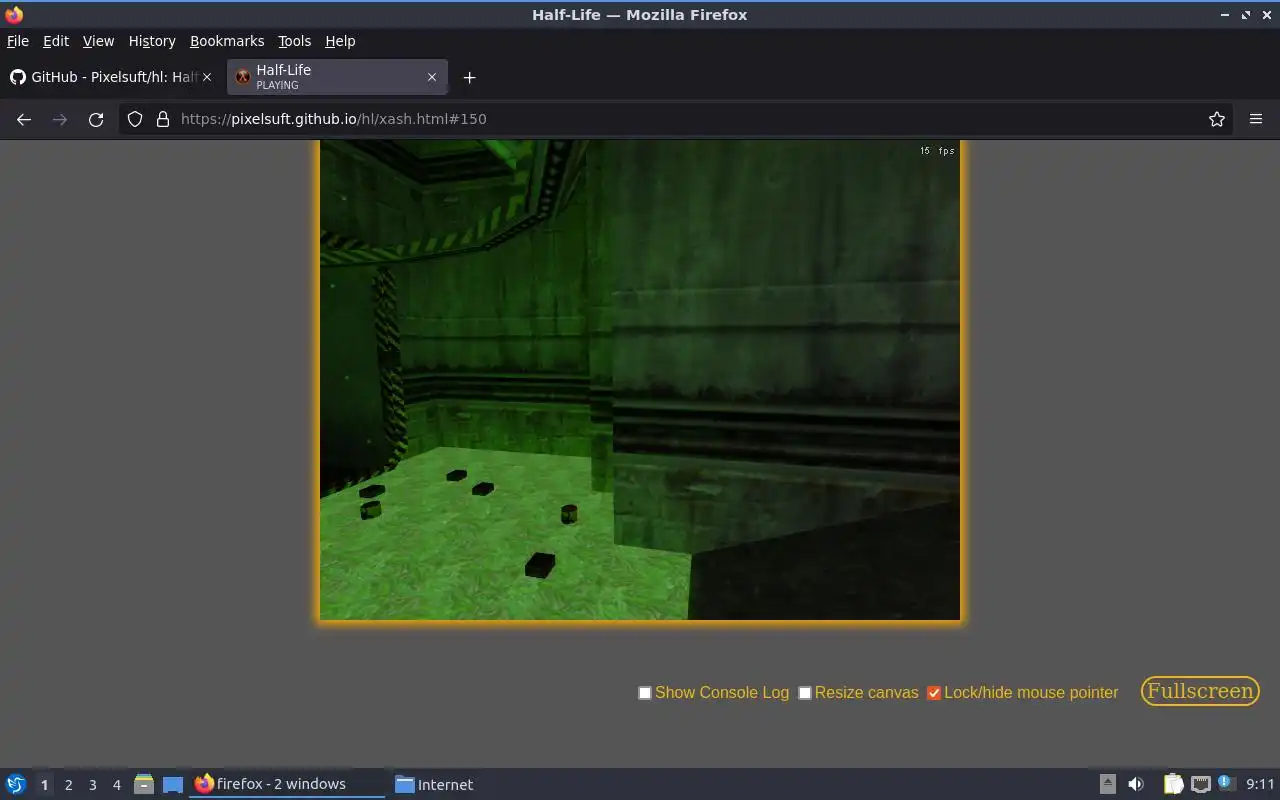Open a new tab with plus button
The image size is (1280, 800).
click(469, 77)
